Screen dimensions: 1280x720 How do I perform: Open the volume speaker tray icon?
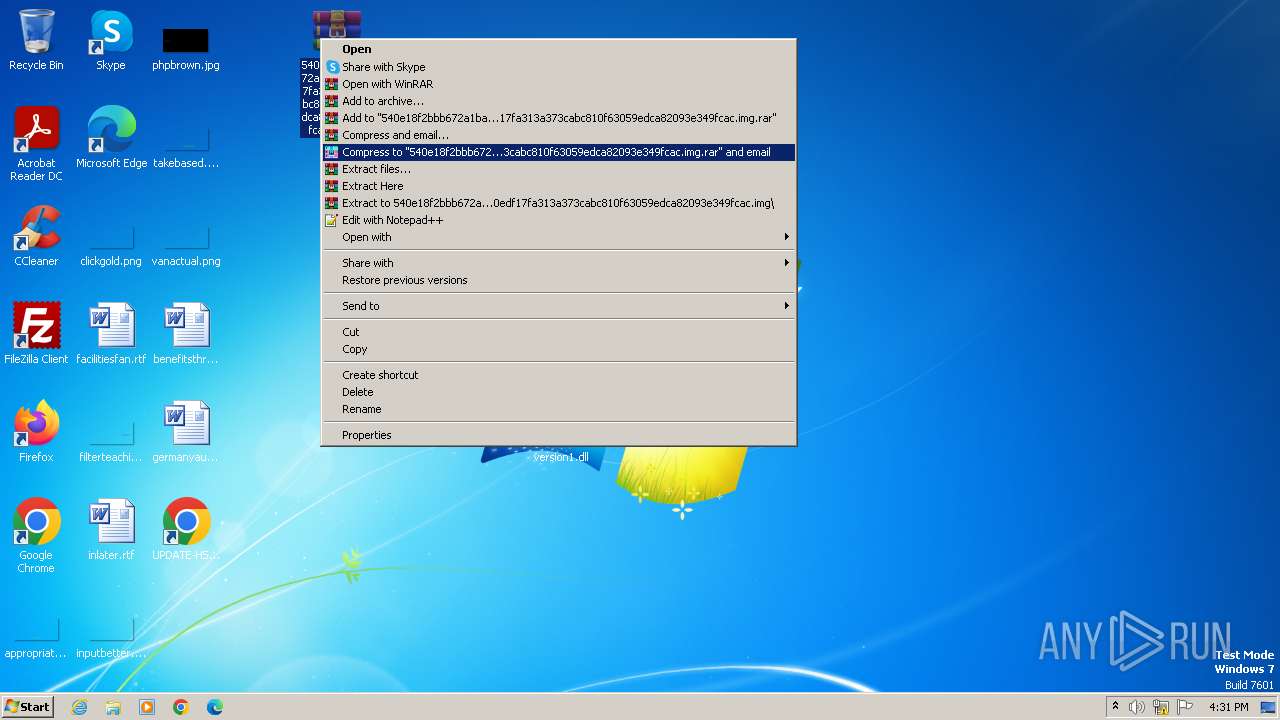[1137, 707]
